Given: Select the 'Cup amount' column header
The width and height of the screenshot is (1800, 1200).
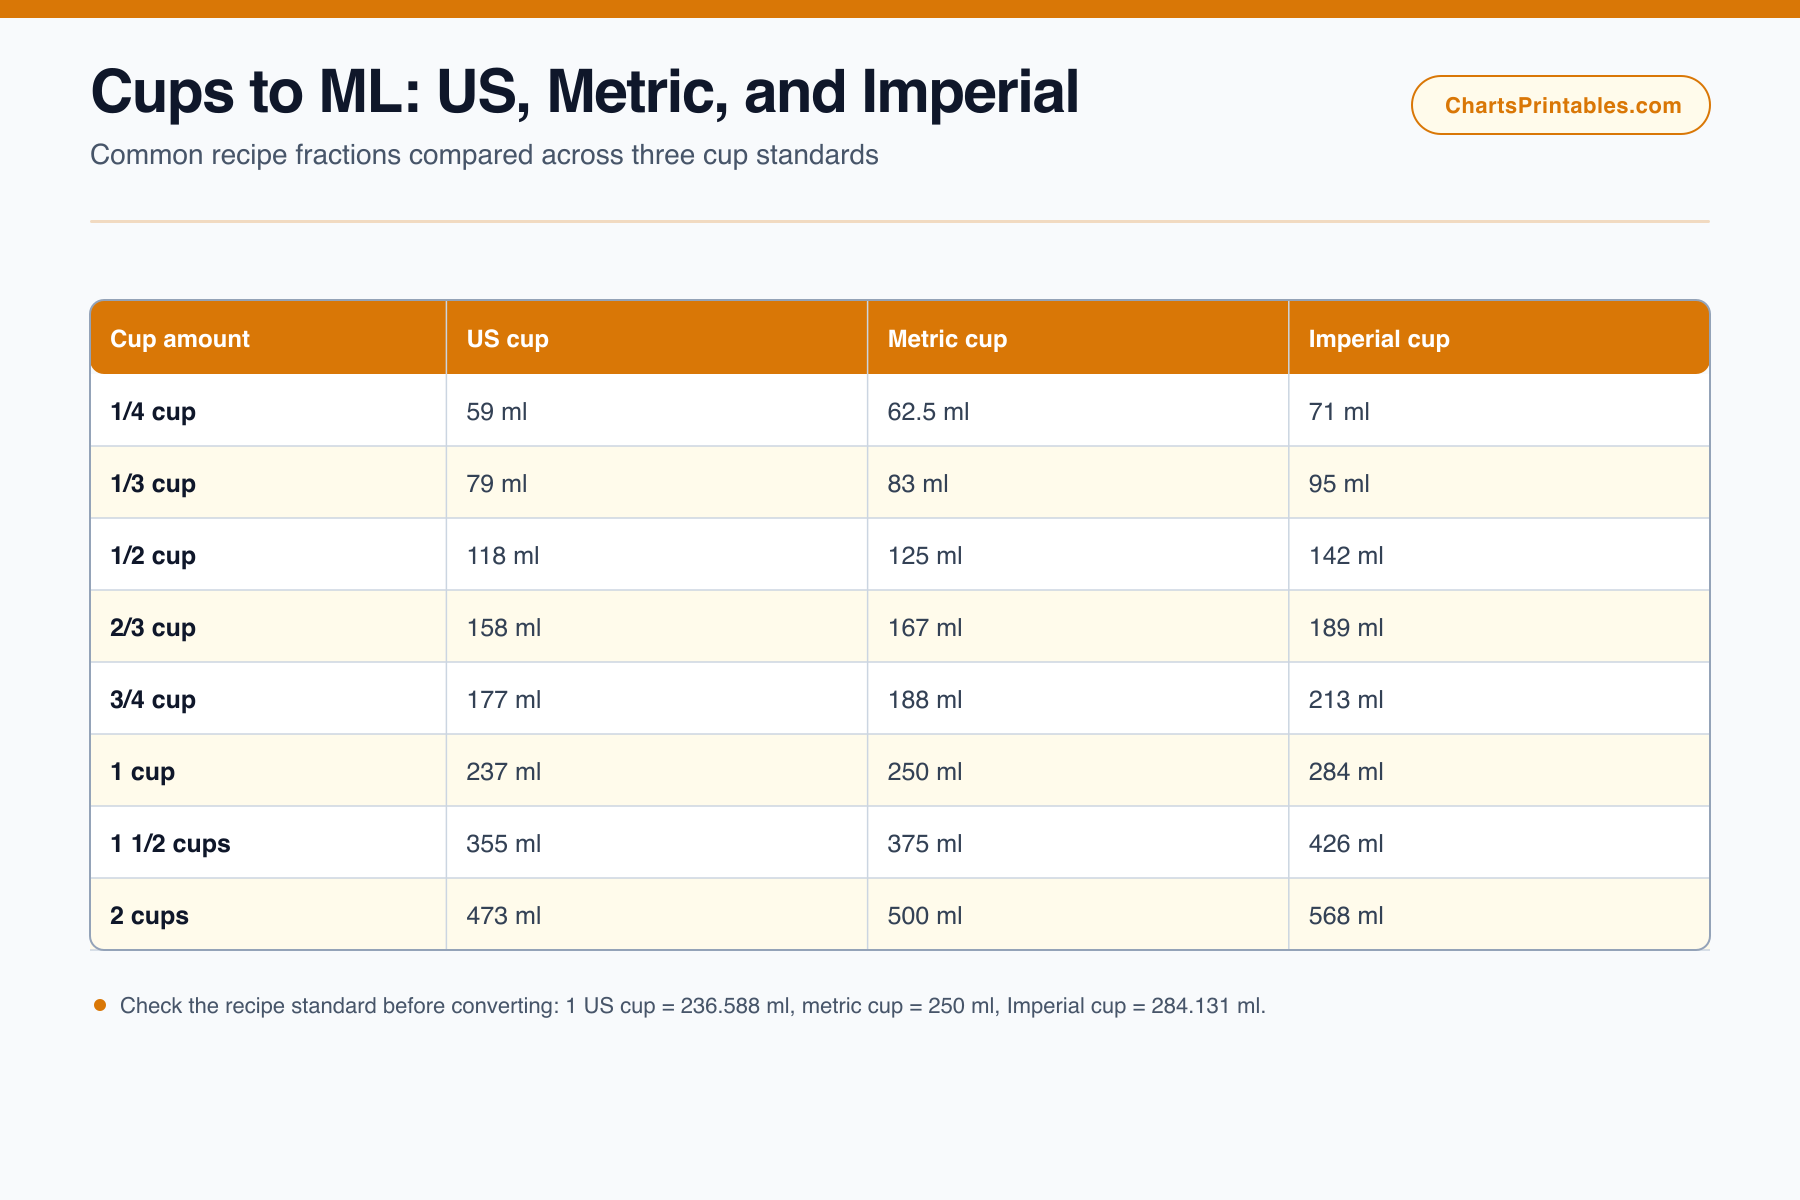Looking at the screenshot, I should 268,338.
